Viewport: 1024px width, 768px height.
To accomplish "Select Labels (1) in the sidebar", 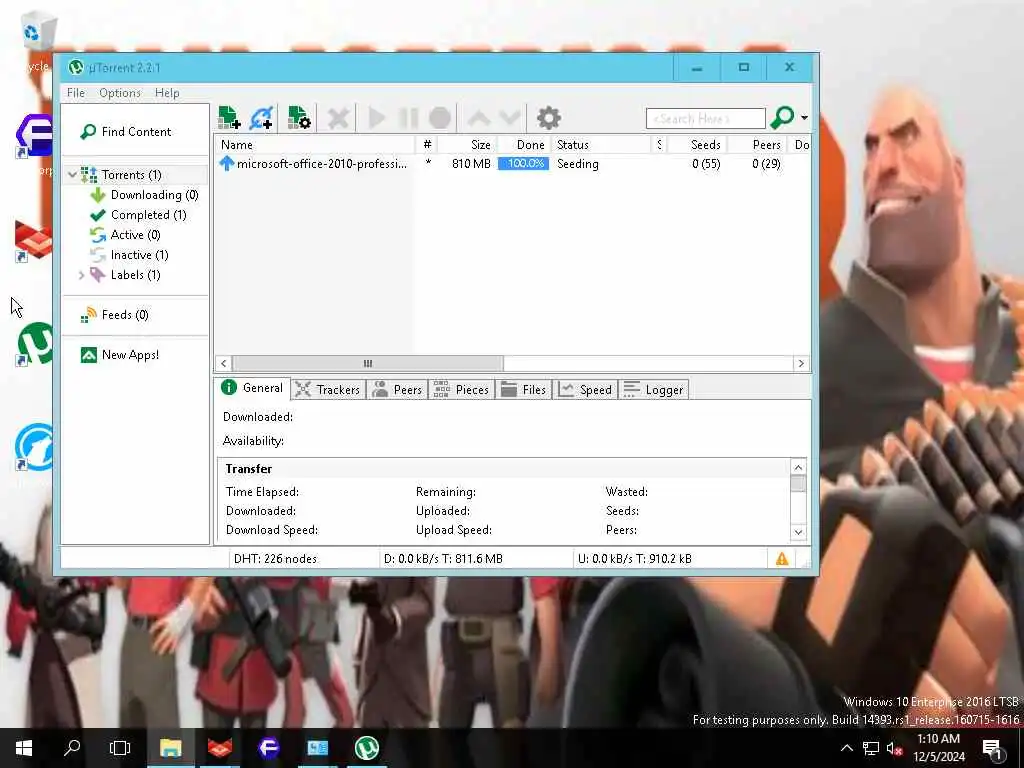I will (135, 275).
